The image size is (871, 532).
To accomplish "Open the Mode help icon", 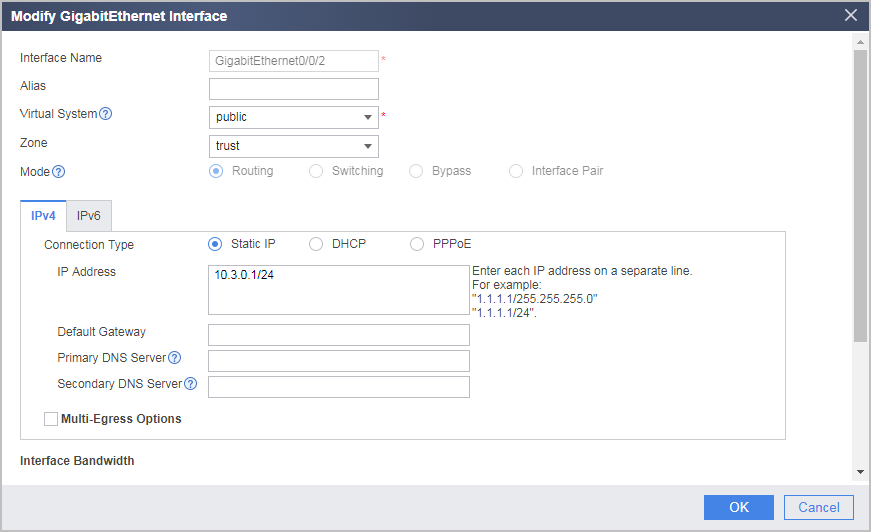I will point(58,172).
